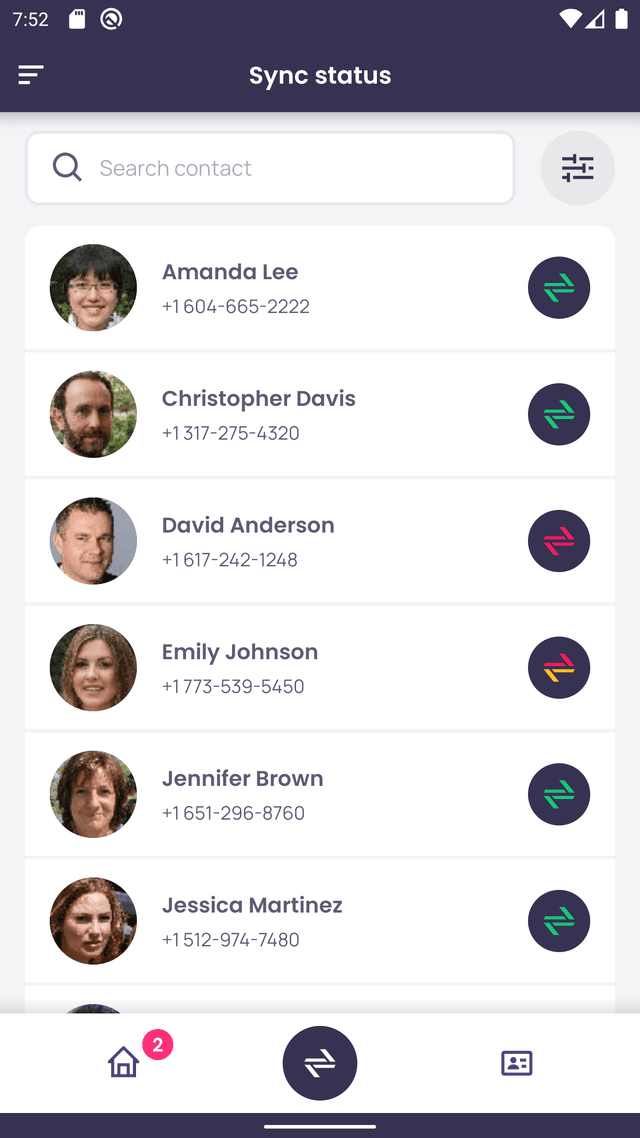Go to Home tab with badge
Viewport: 640px width, 1138px height.
[123, 1063]
